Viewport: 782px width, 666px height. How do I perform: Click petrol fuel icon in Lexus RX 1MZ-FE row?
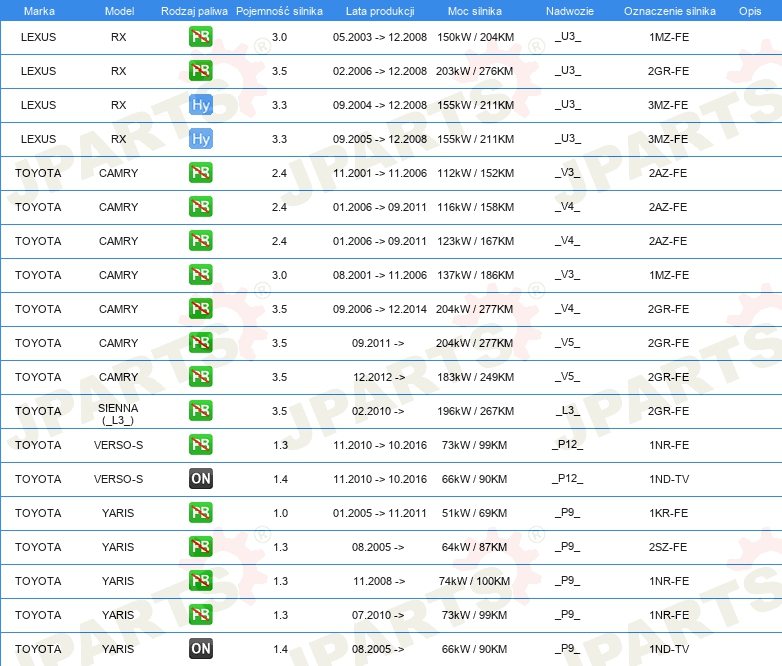point(200,36)
